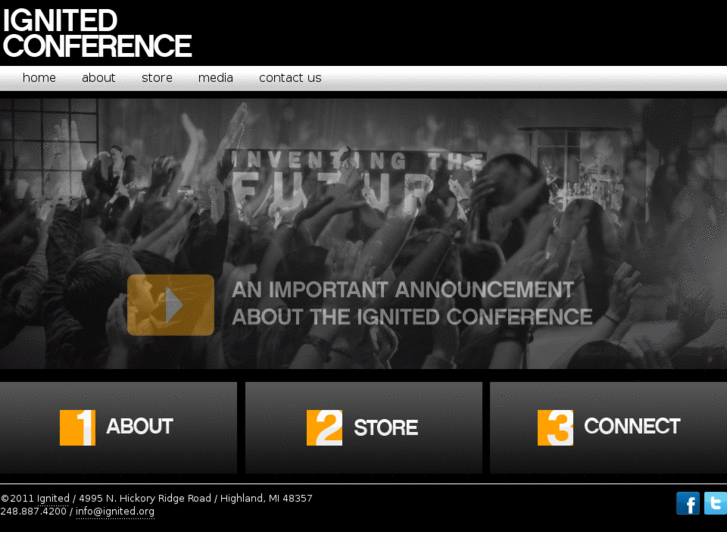Screen dimensions: 727x545
Task: Visit the contact us page
Action: 290,77
